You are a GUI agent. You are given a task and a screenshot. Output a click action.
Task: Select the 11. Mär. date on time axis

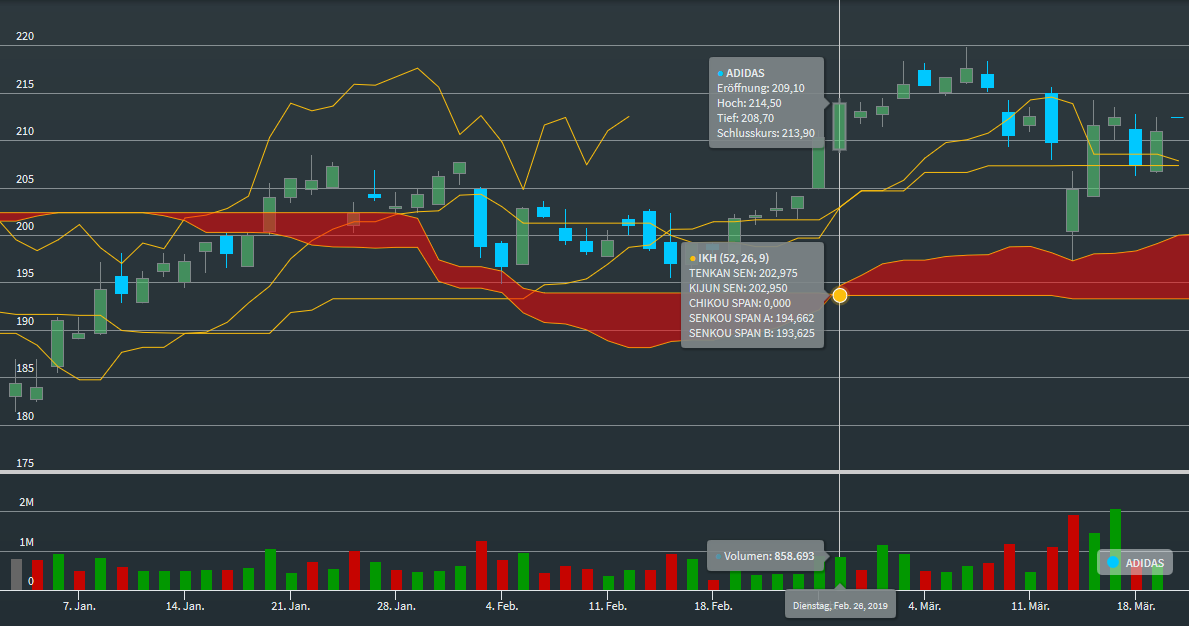pyautogui.click(x=1030, y=606)
